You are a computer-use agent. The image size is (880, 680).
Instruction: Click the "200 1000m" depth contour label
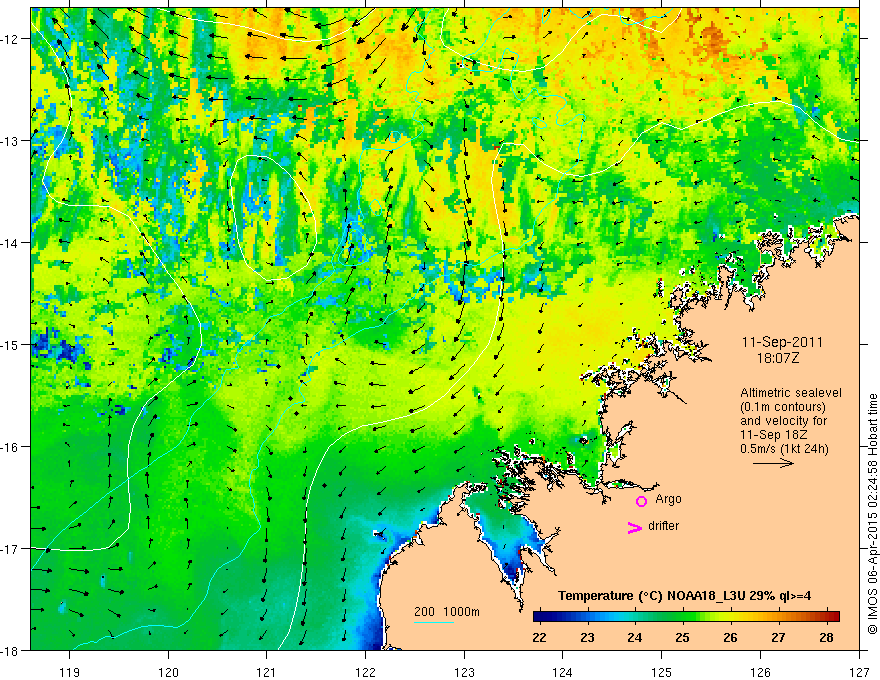447,612
